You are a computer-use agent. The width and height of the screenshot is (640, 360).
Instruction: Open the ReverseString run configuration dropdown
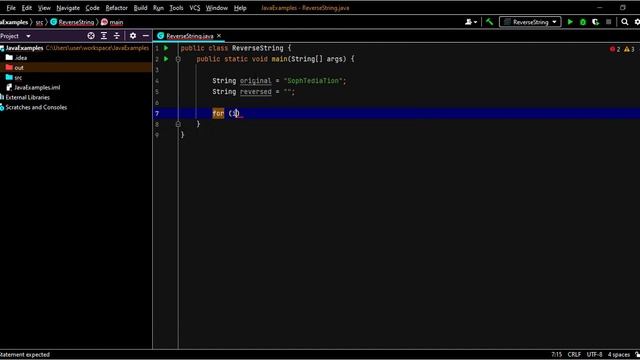click(530, 22)
